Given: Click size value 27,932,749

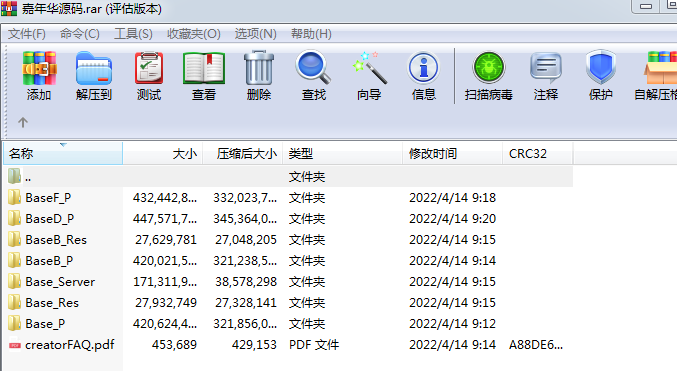Looking at the screenshot, I should [x=166, y=303].
